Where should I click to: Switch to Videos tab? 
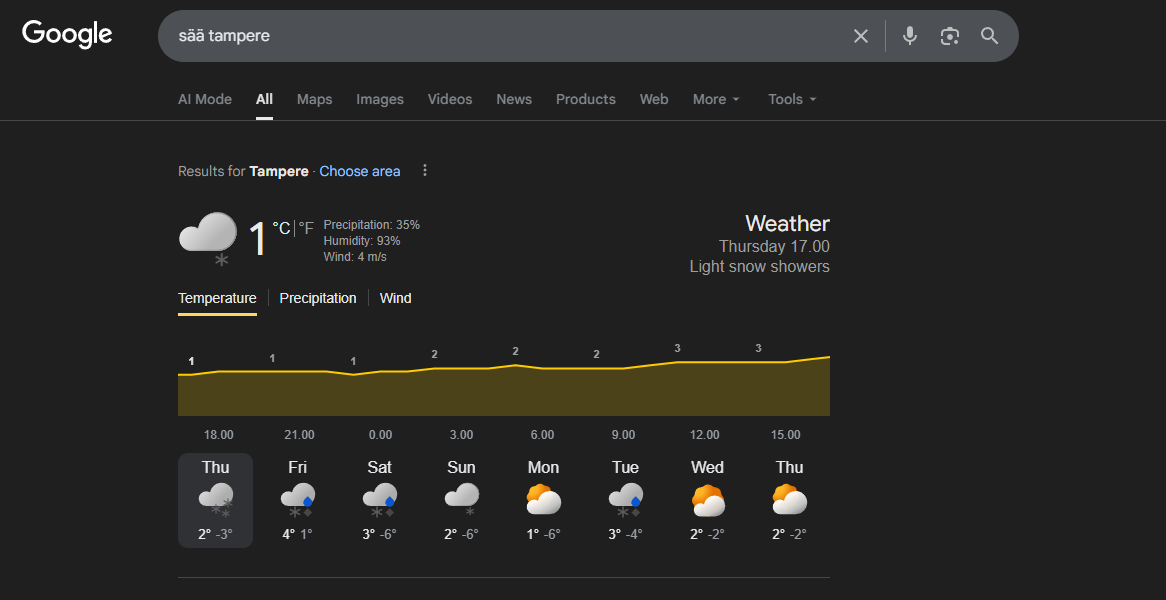coord(450,99)
